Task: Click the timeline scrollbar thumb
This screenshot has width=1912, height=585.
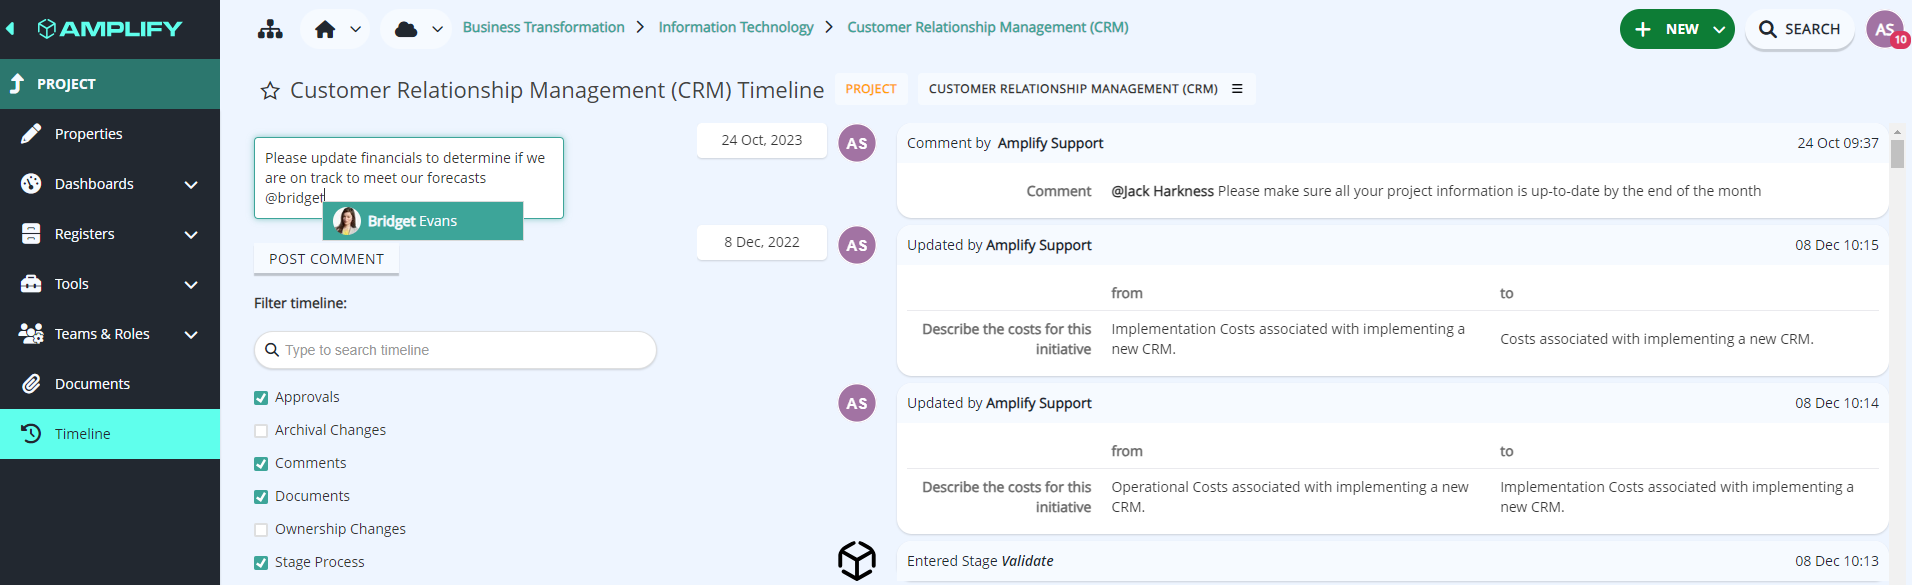Action: tap(1897, 153)
